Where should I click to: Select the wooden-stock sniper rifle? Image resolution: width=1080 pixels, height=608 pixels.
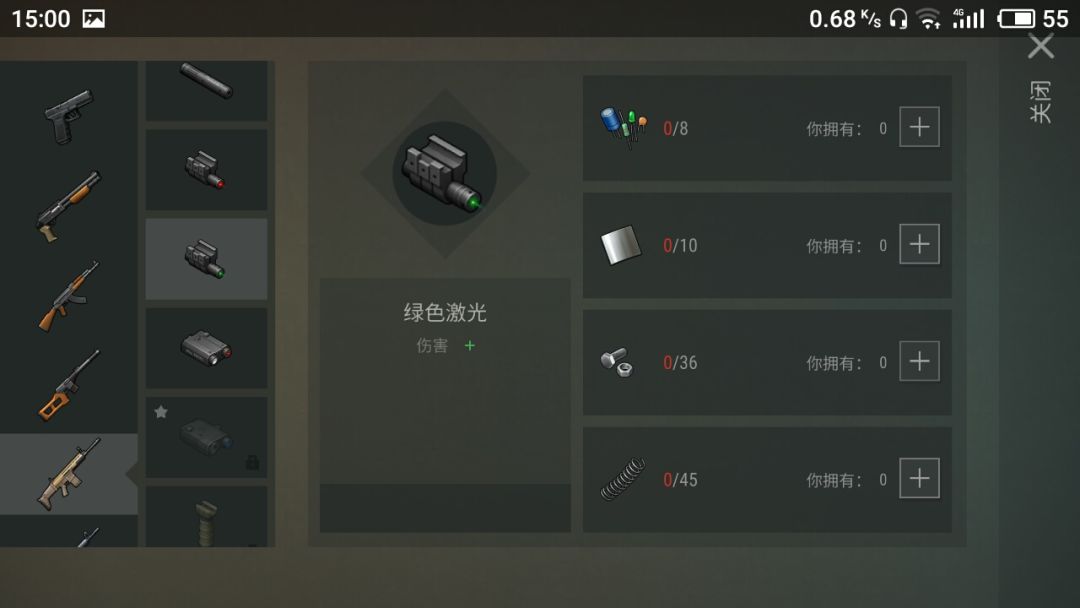click(69, 385)
